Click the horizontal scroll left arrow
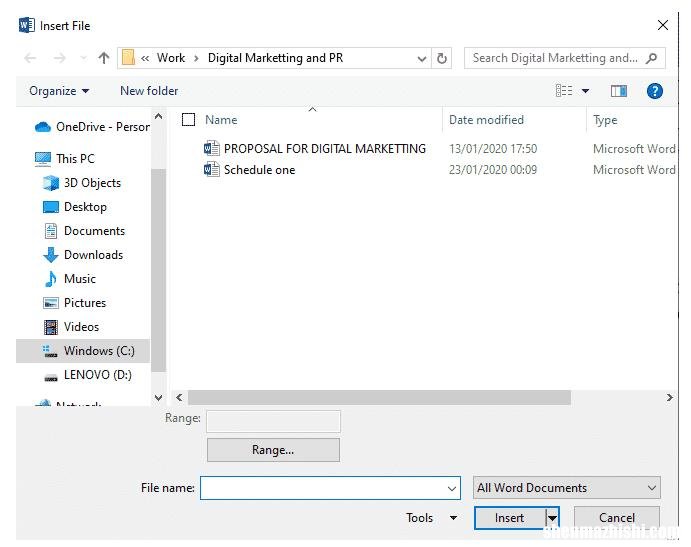The image size is (691, 547). click(179, 398)
